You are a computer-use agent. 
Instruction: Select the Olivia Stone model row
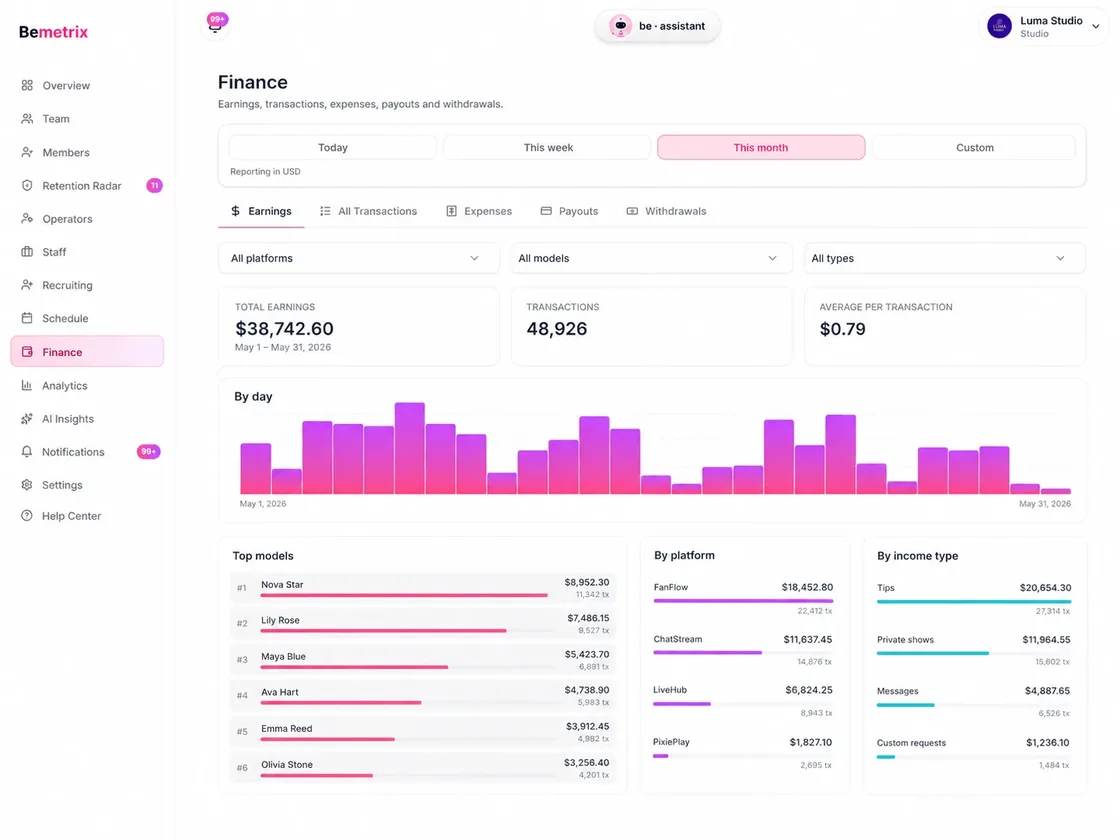(423, 767)
